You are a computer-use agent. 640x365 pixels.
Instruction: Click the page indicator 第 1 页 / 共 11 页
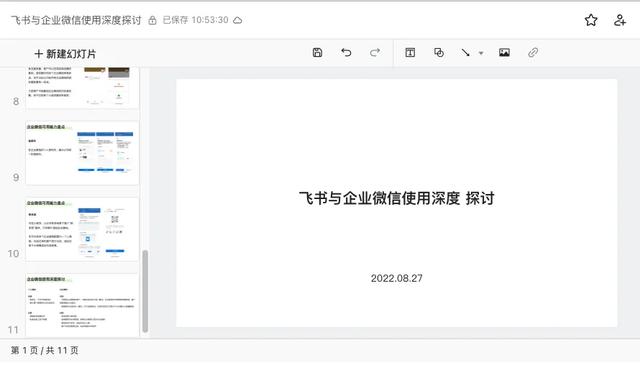44,350
